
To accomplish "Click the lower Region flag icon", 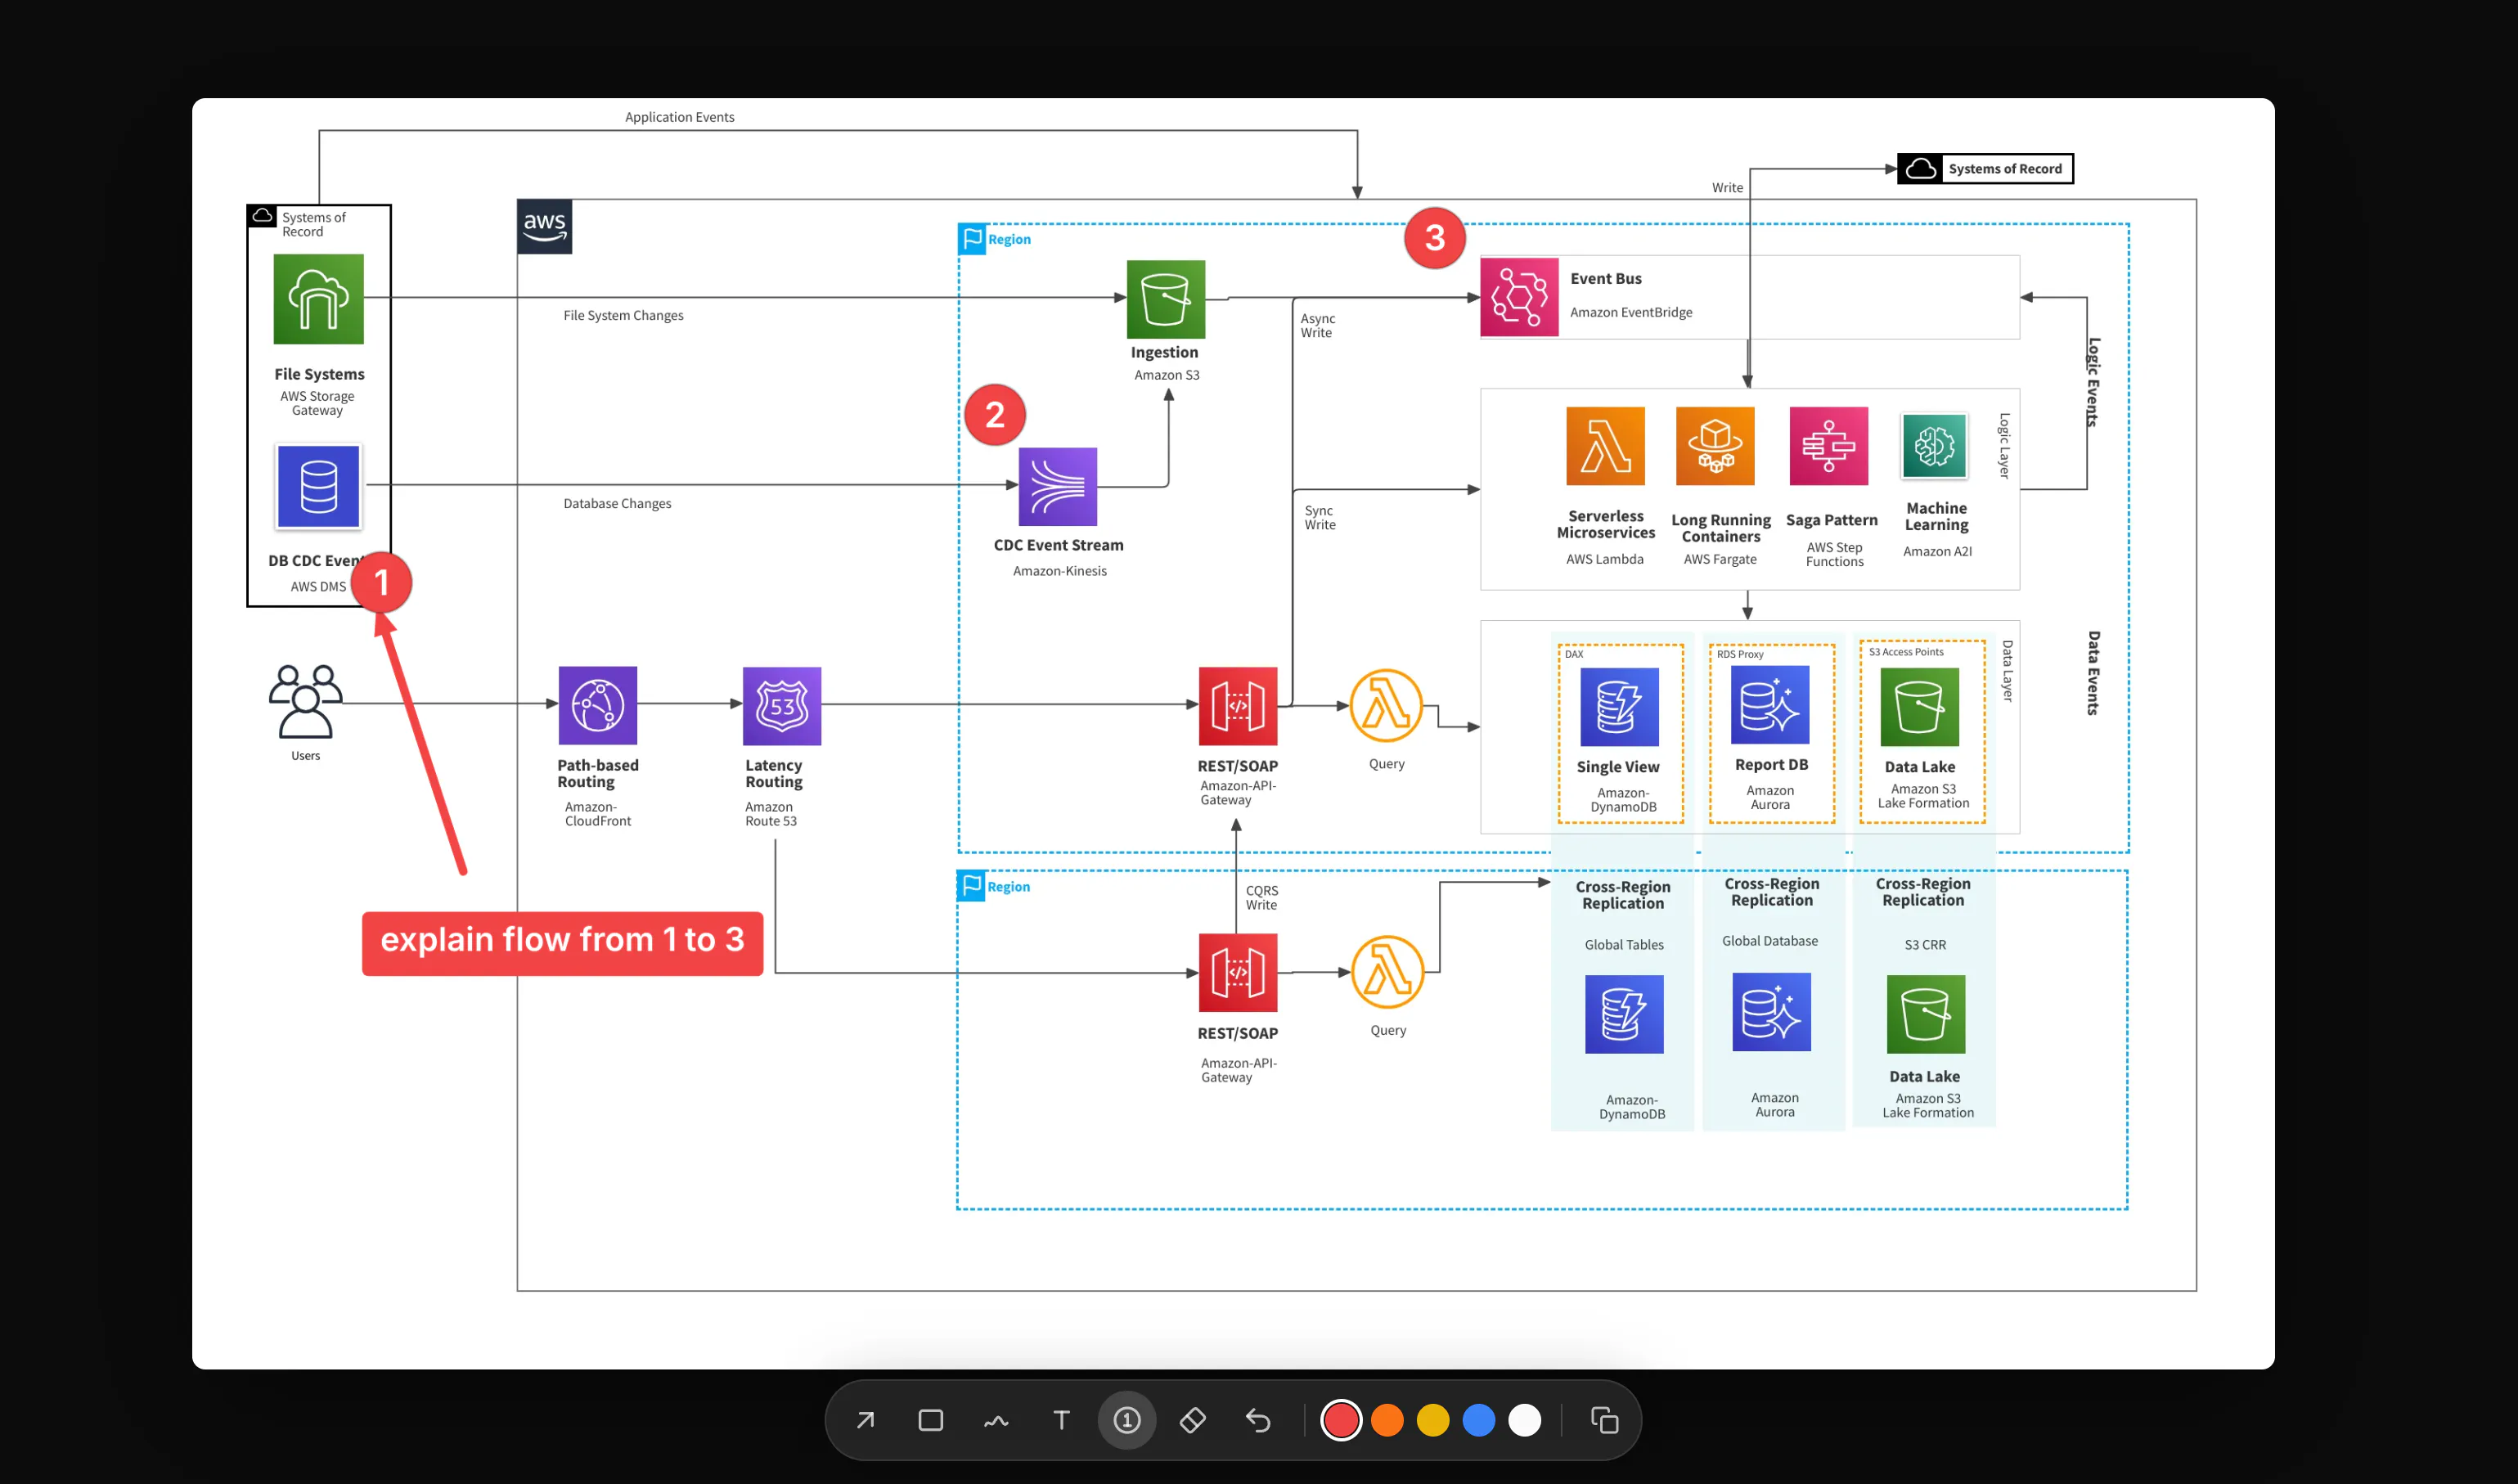I will coord(971,886).
